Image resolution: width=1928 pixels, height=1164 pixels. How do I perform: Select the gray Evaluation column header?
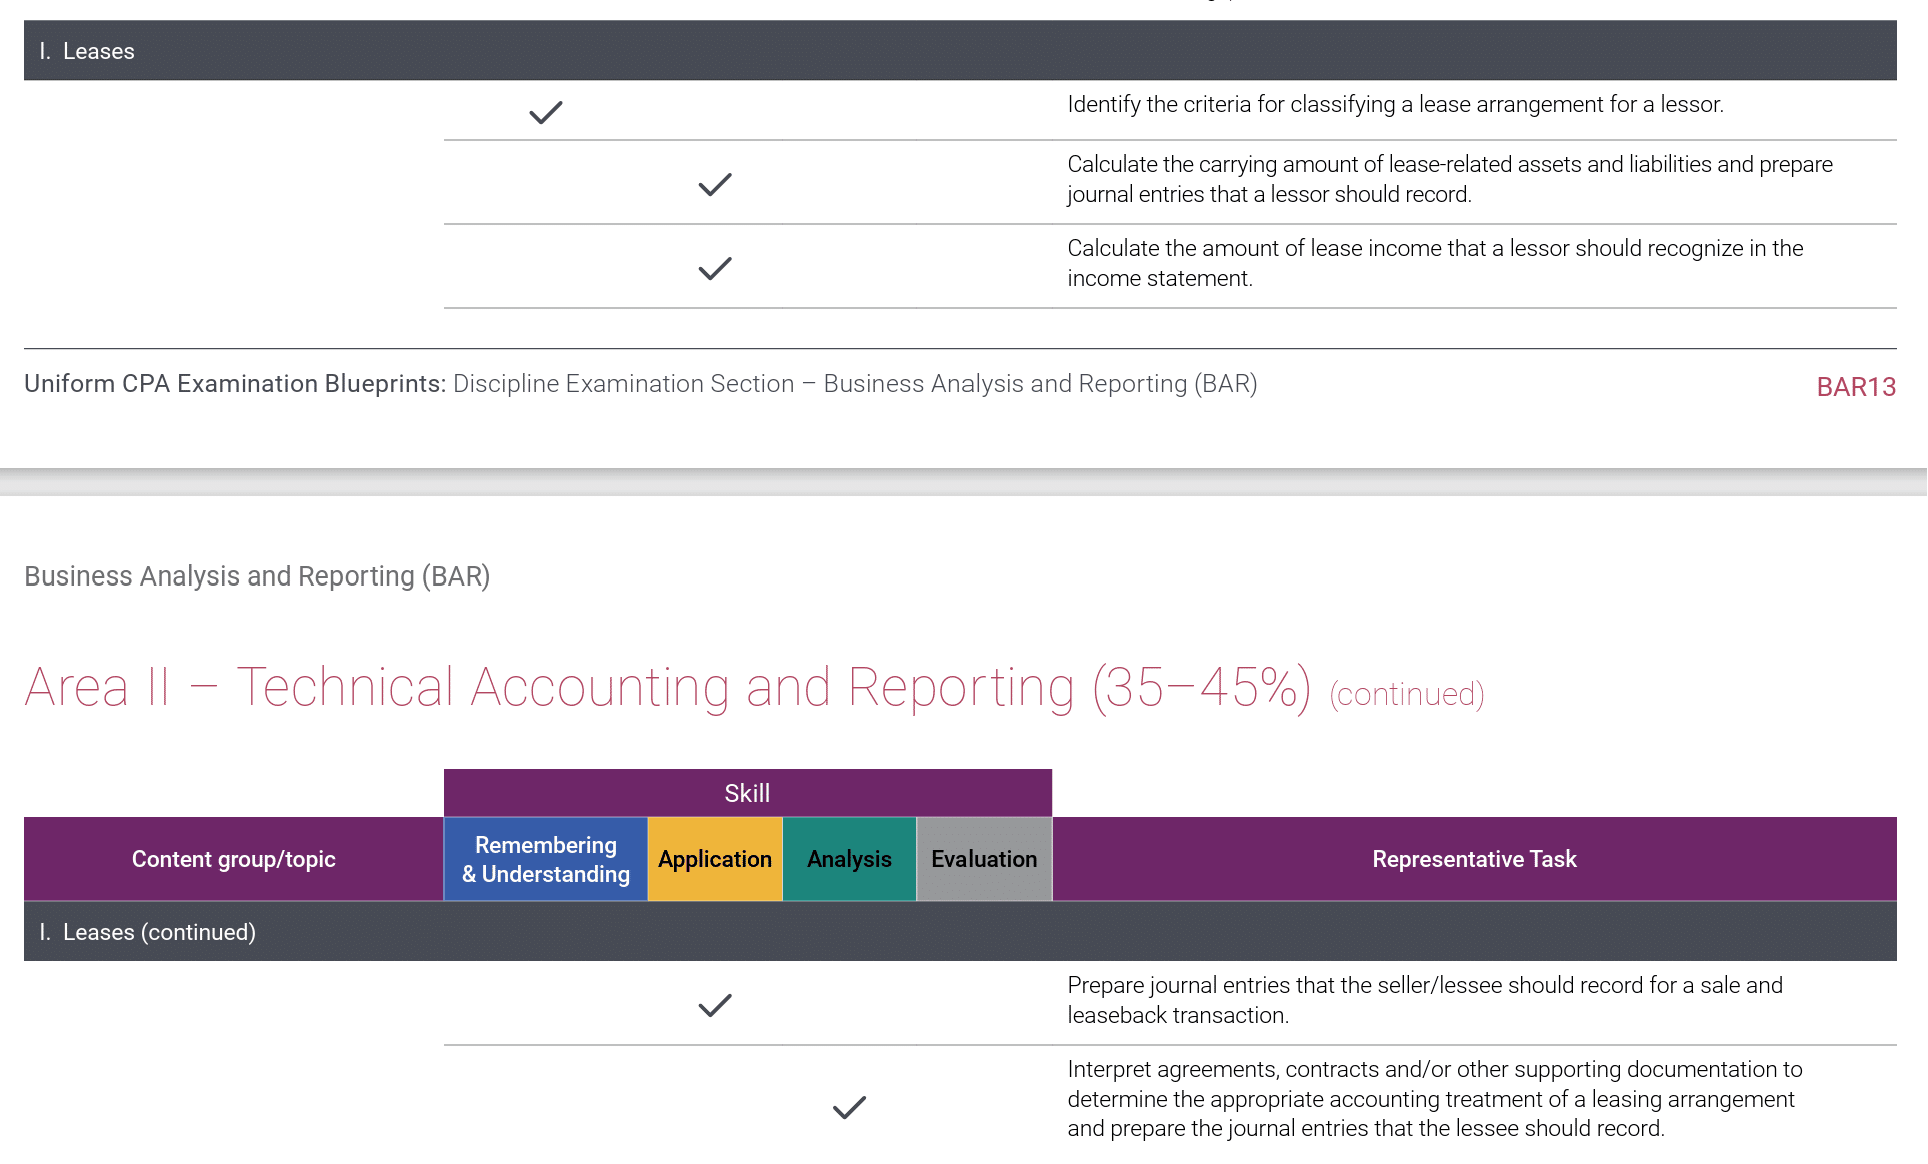[x=984, y=859]
